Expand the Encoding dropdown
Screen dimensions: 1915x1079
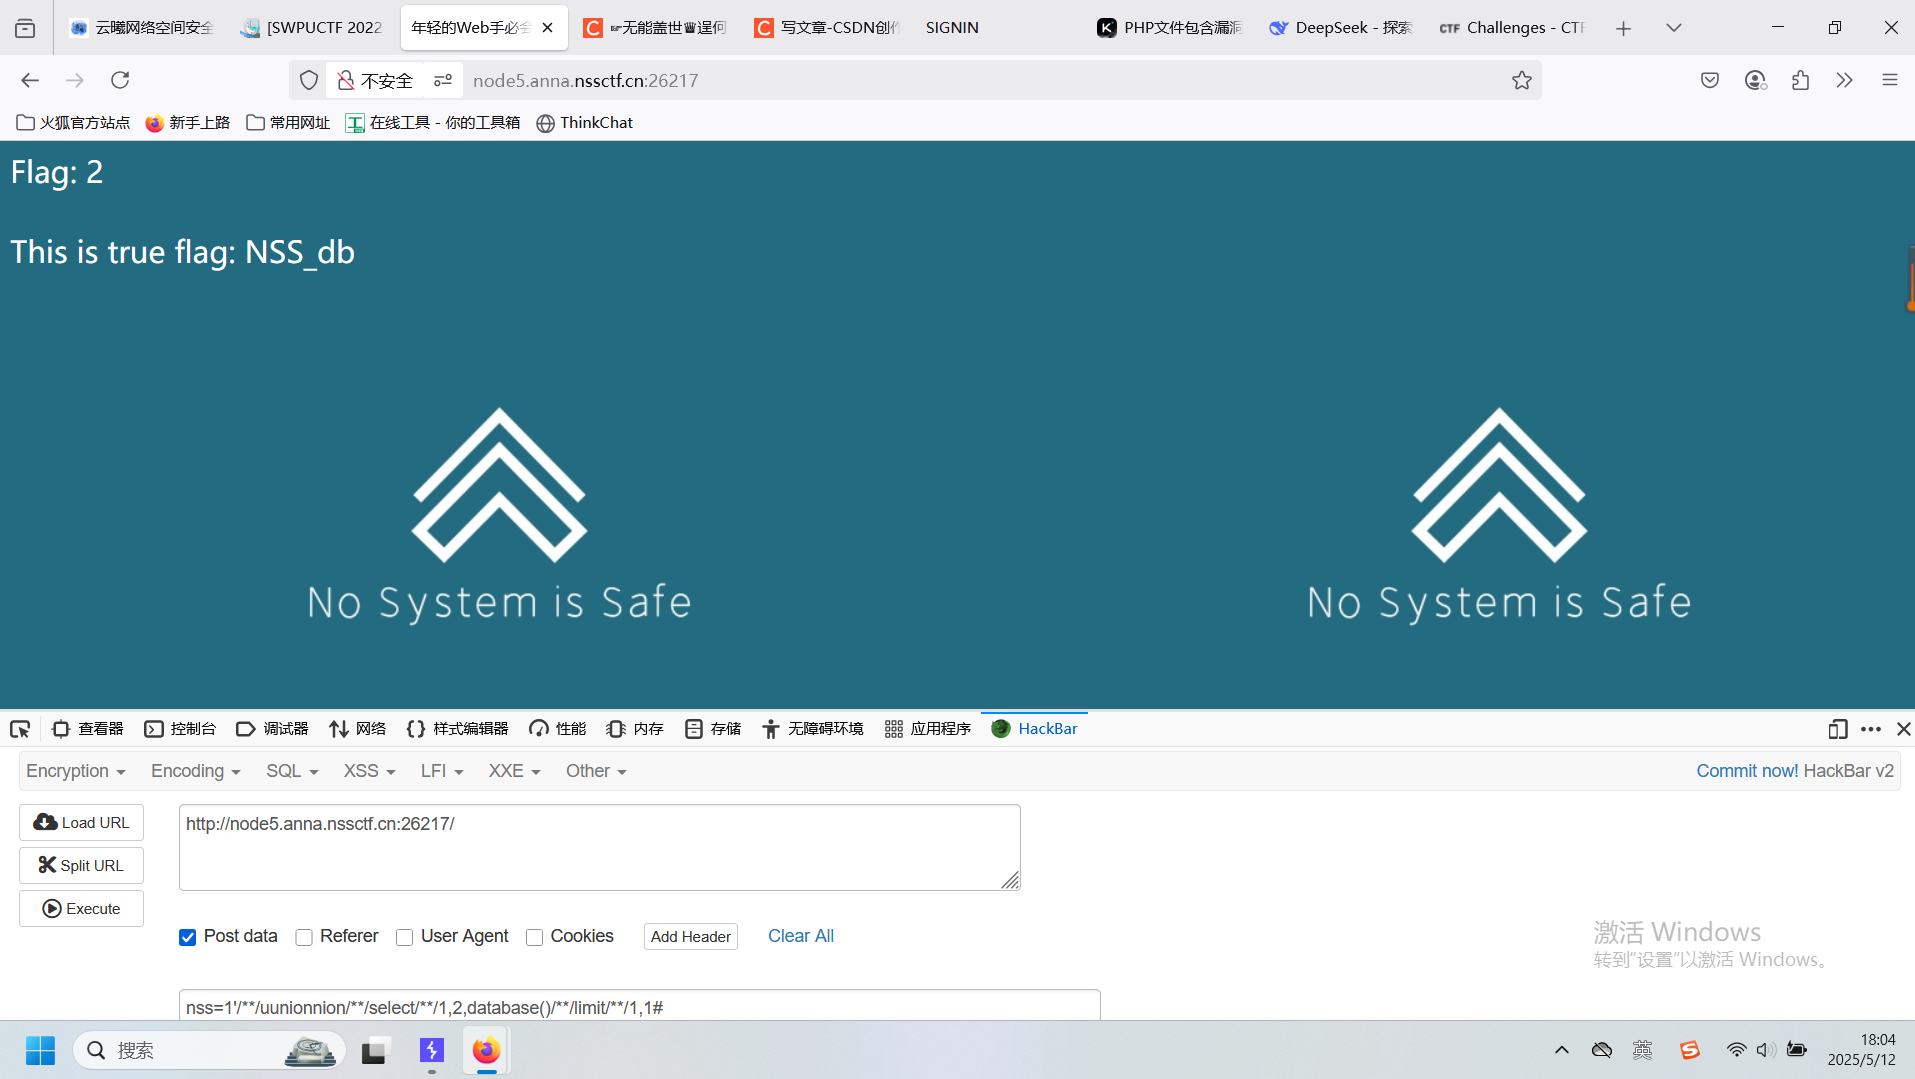pos(196,771)
